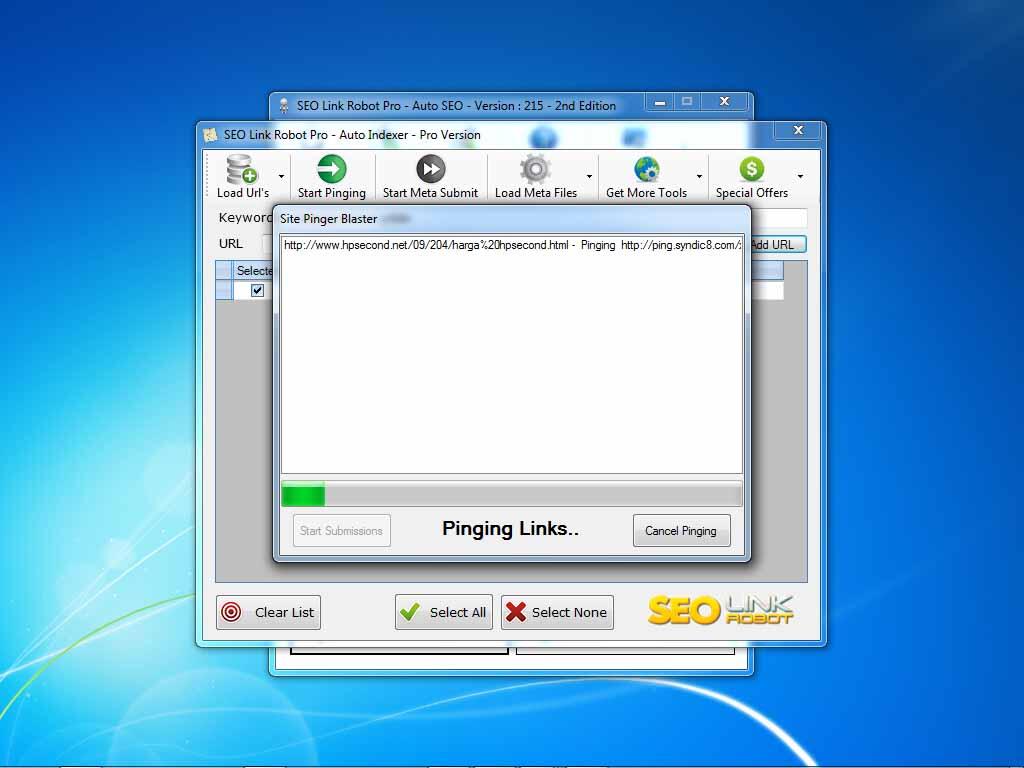Click the Select All button
The height and width of the screenshot is (768, 1024).
tap(443, 613)
